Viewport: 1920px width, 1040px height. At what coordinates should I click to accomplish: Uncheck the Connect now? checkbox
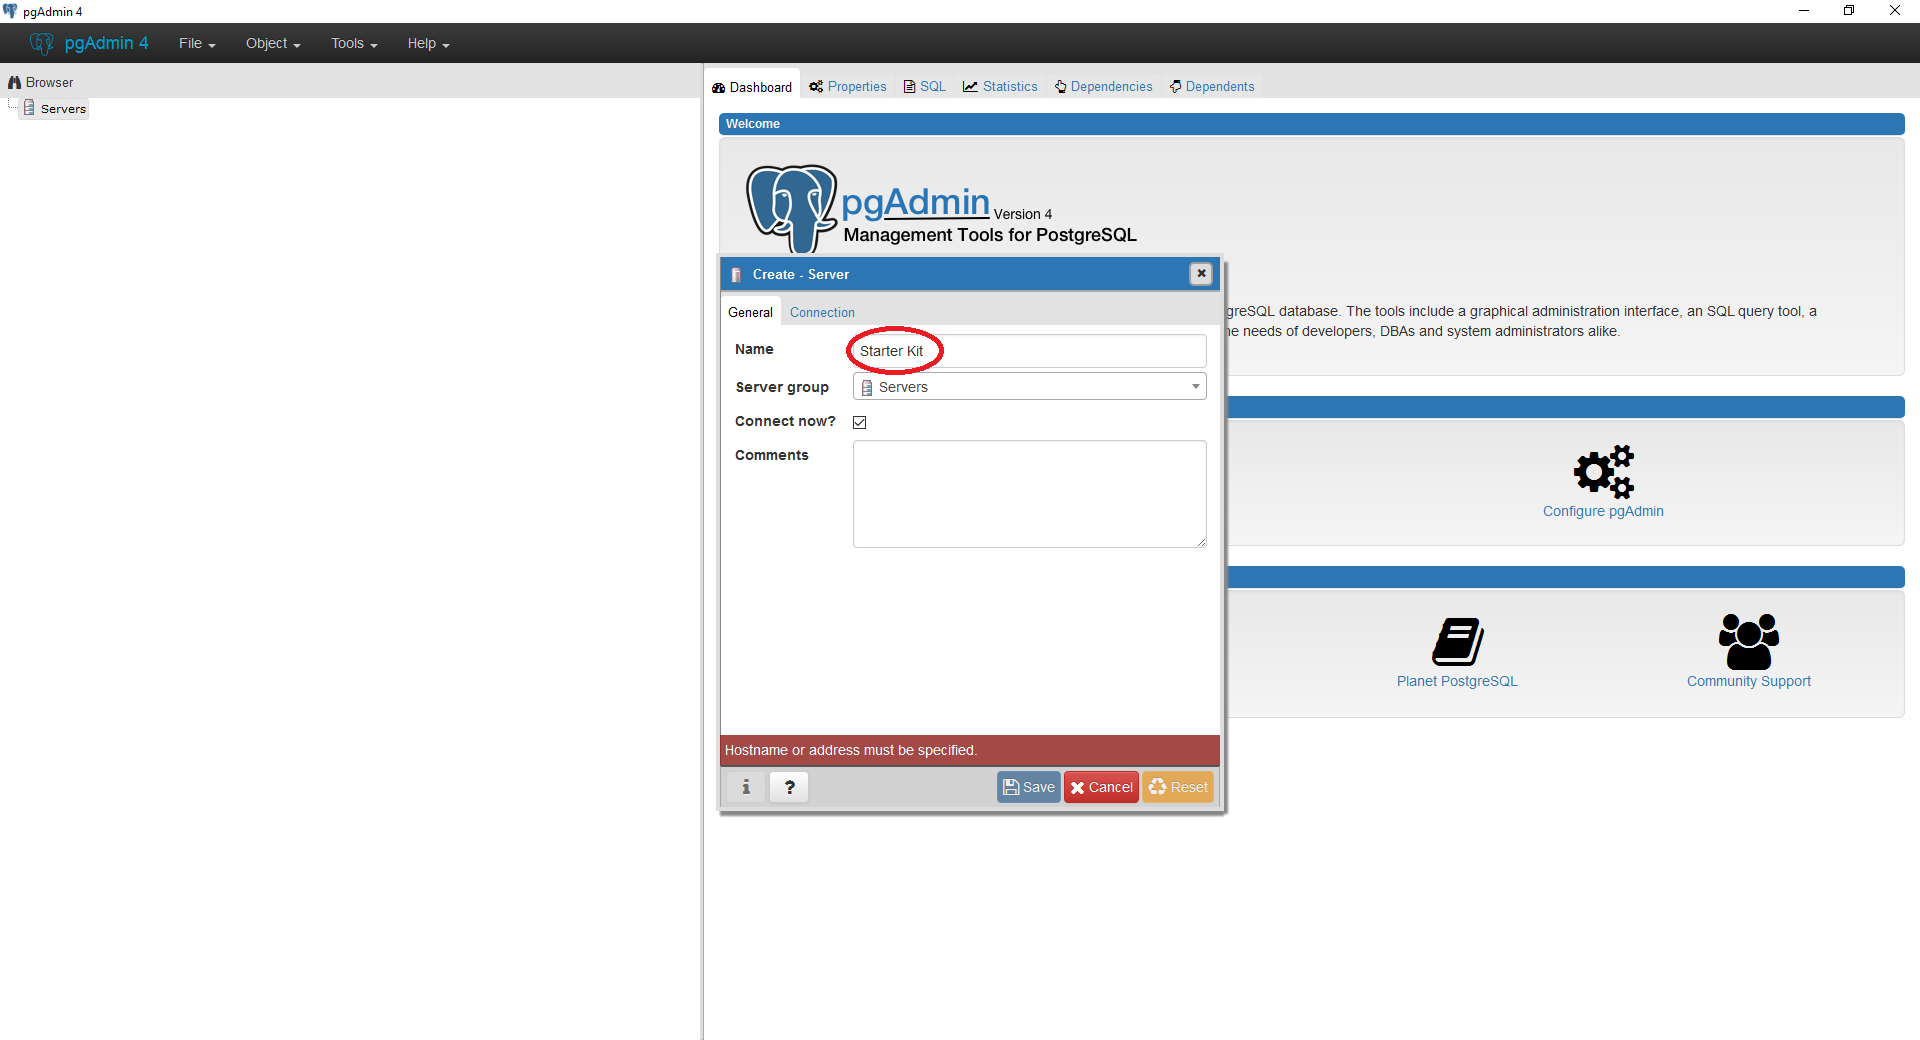click(x=859, y=422)
